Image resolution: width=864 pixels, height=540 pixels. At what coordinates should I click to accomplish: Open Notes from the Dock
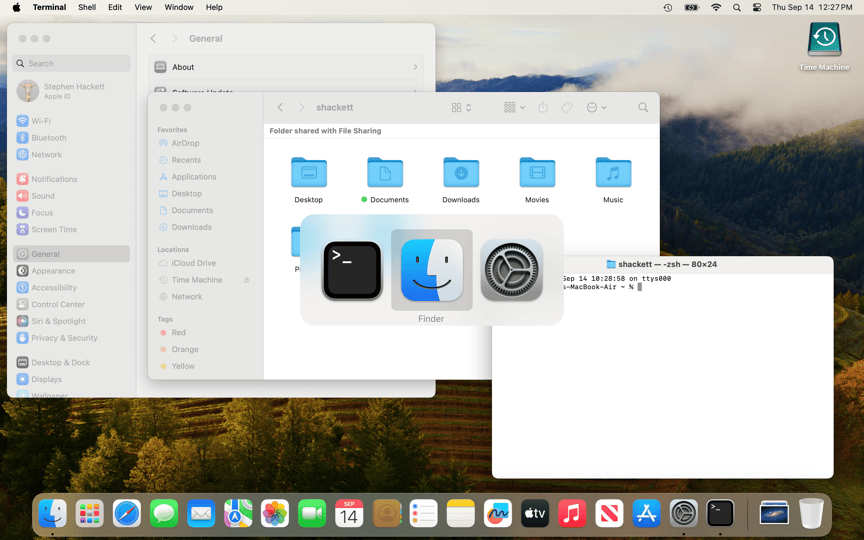click(x=461, y=514)
